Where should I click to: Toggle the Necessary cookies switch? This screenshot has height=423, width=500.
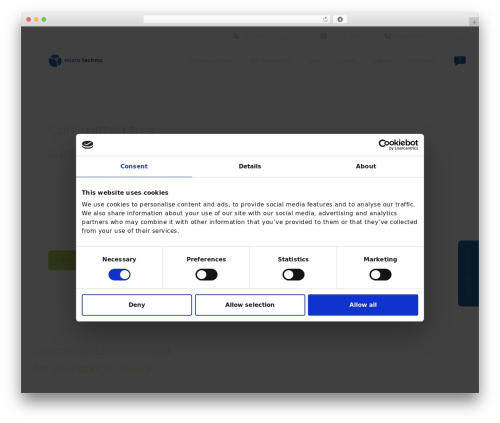pyautogui.click(x=119, y=275)
